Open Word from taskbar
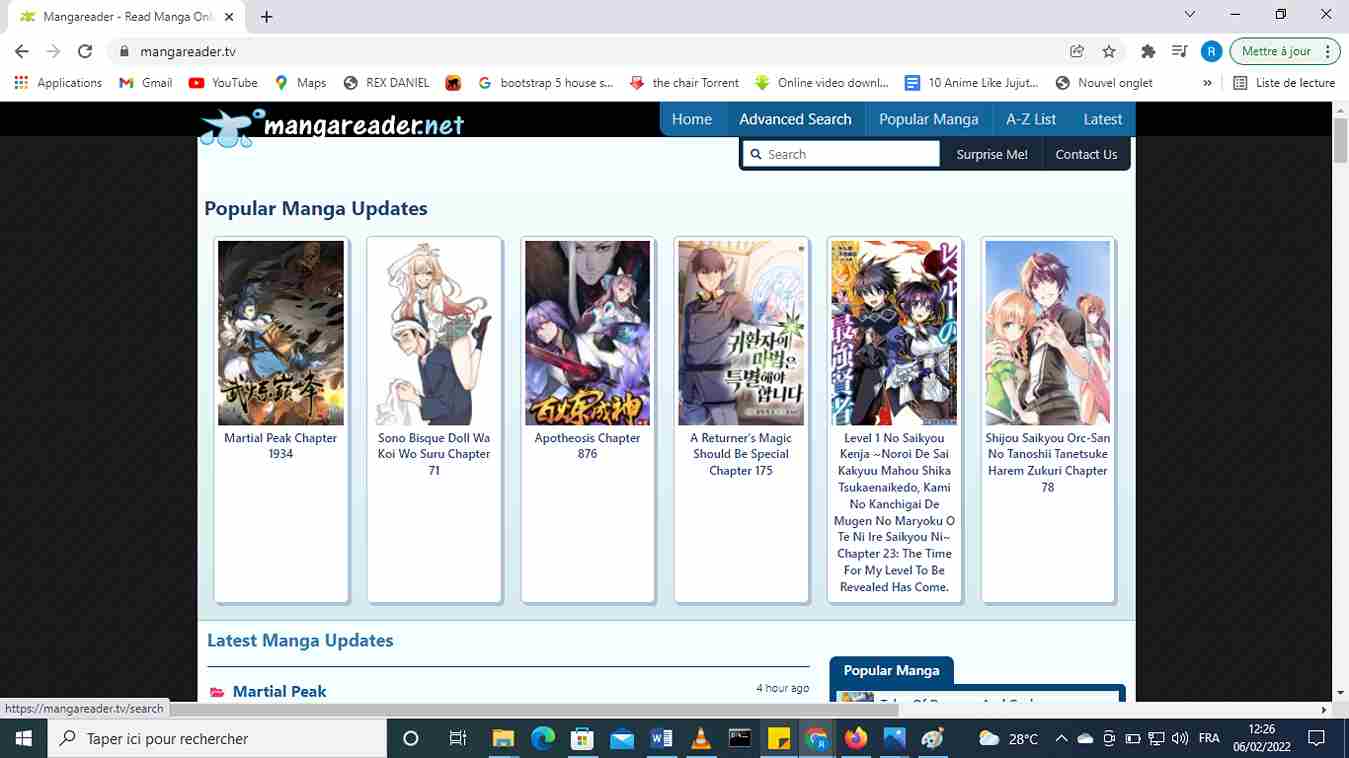This screenshot has height=758, width=1349. pyautogui.click(x=661, y=739)
